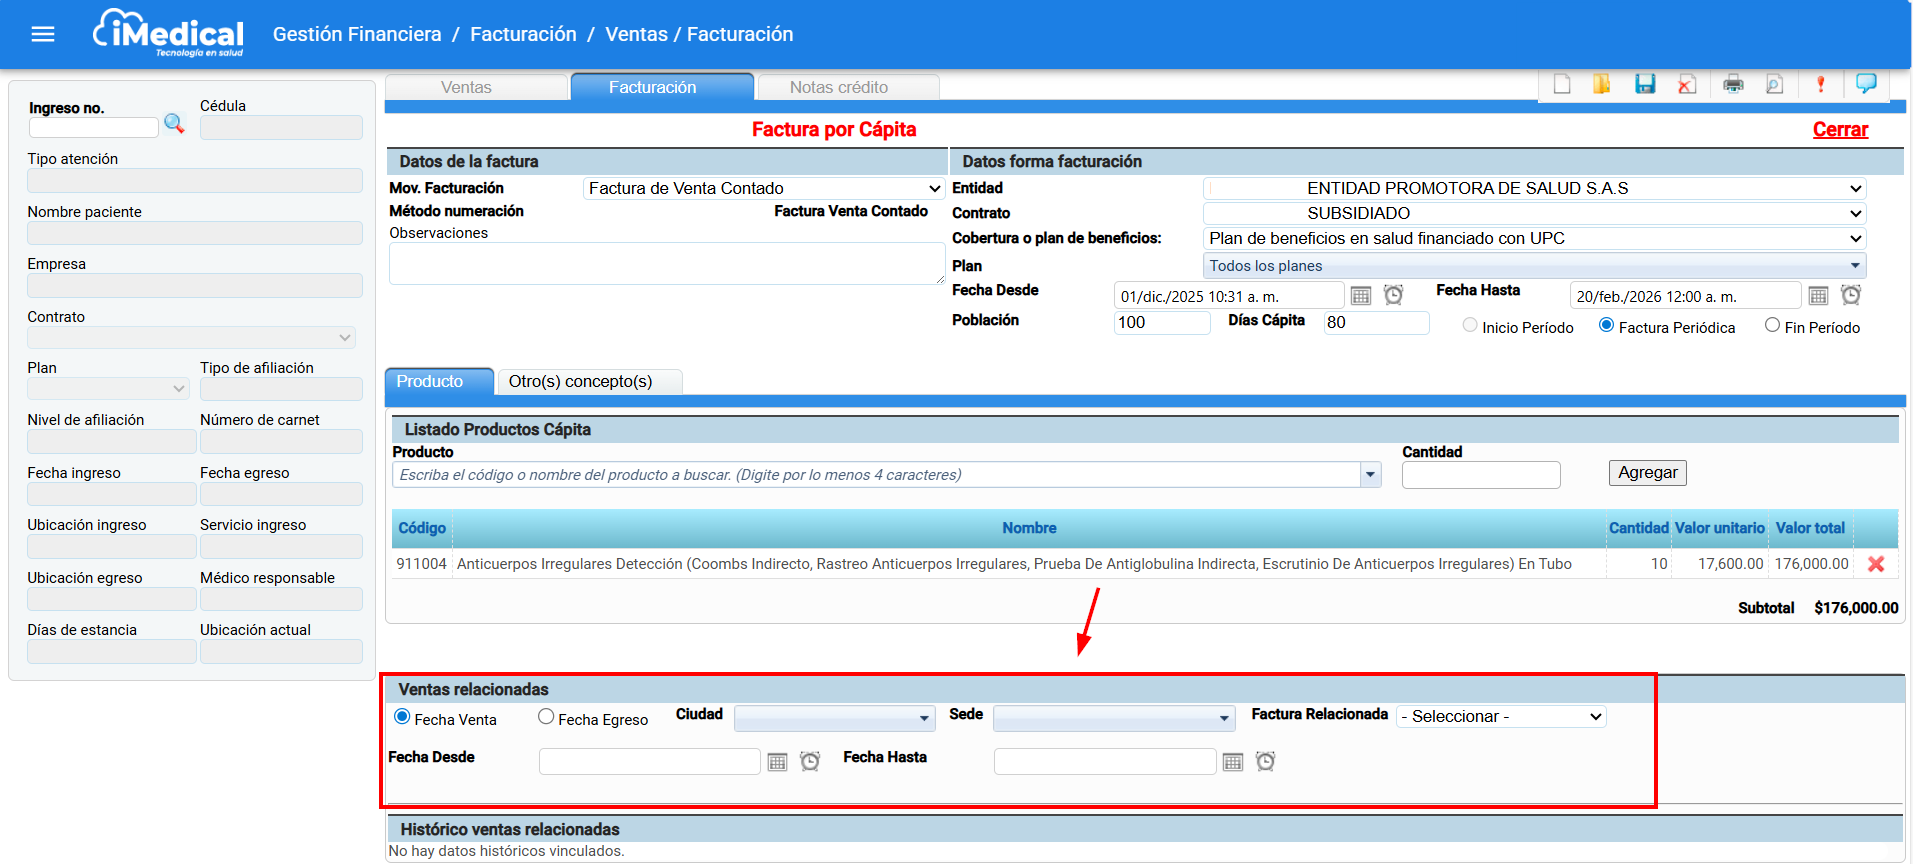
Task: Open calendar for top Fecha Hasta
Action: pyautogui.click(x=1818, y=296)
